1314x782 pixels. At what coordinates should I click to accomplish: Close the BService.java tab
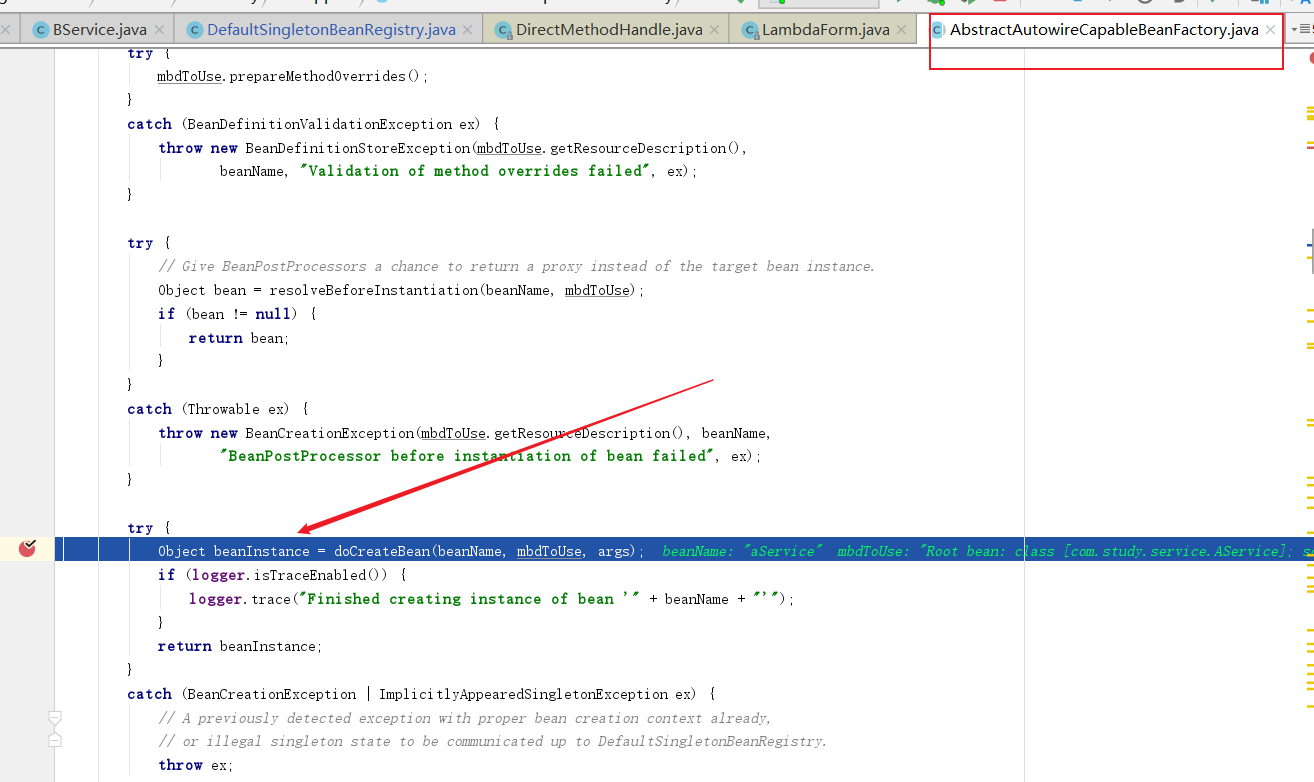160,30
